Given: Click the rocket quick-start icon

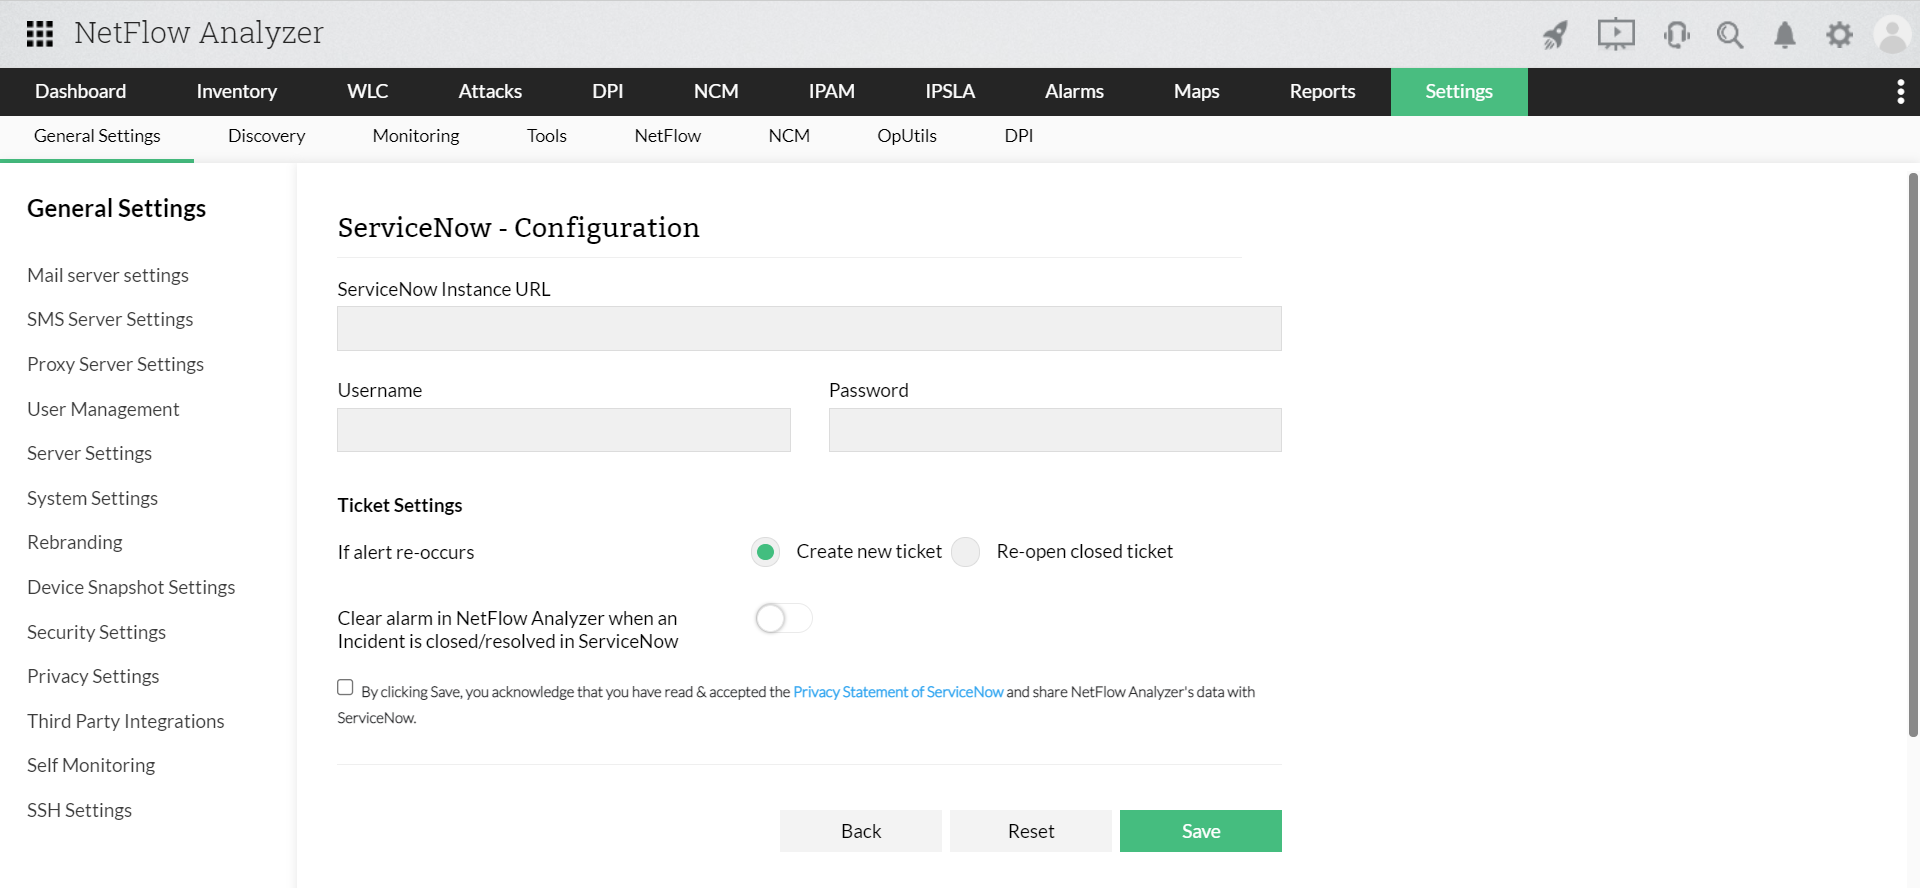Looking at the screenshot, I should click(x=1555, y=36).
